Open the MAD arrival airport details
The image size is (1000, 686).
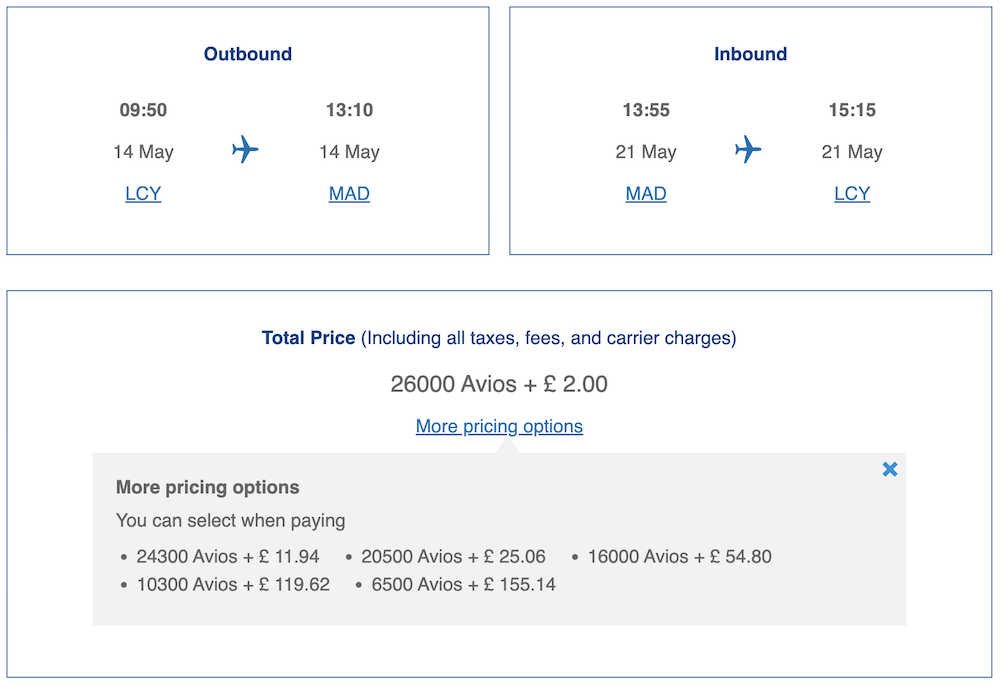tap(348, 193)
